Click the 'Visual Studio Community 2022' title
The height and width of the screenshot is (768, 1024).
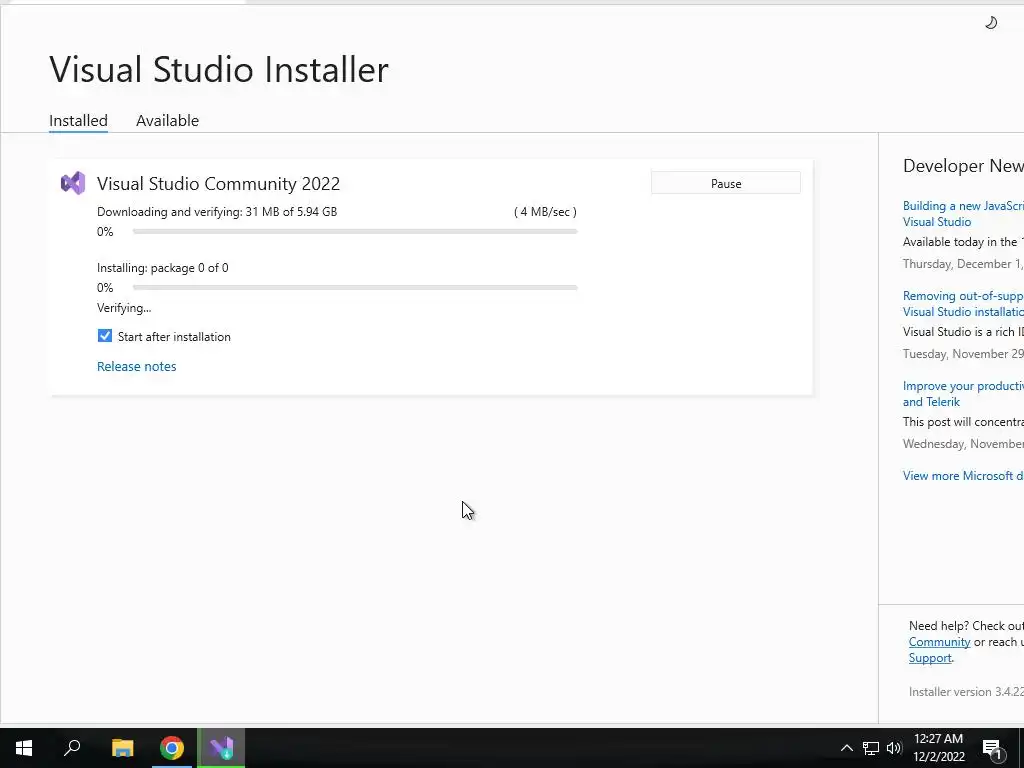218,184
